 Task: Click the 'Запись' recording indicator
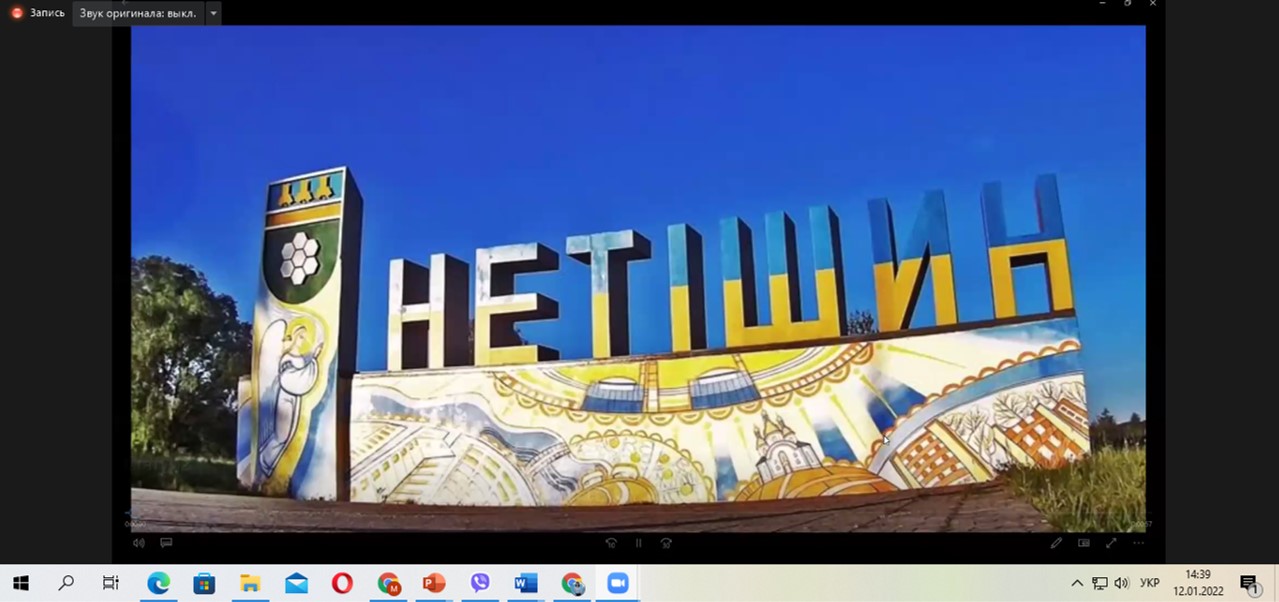(38, 13)
